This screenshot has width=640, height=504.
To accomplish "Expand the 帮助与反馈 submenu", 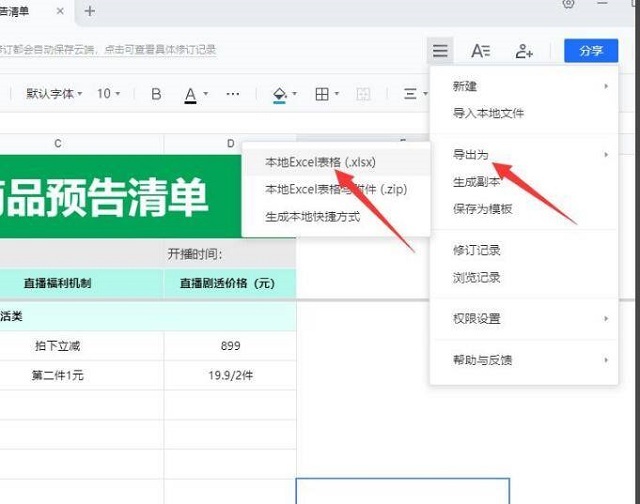I will tap(524, 360).
